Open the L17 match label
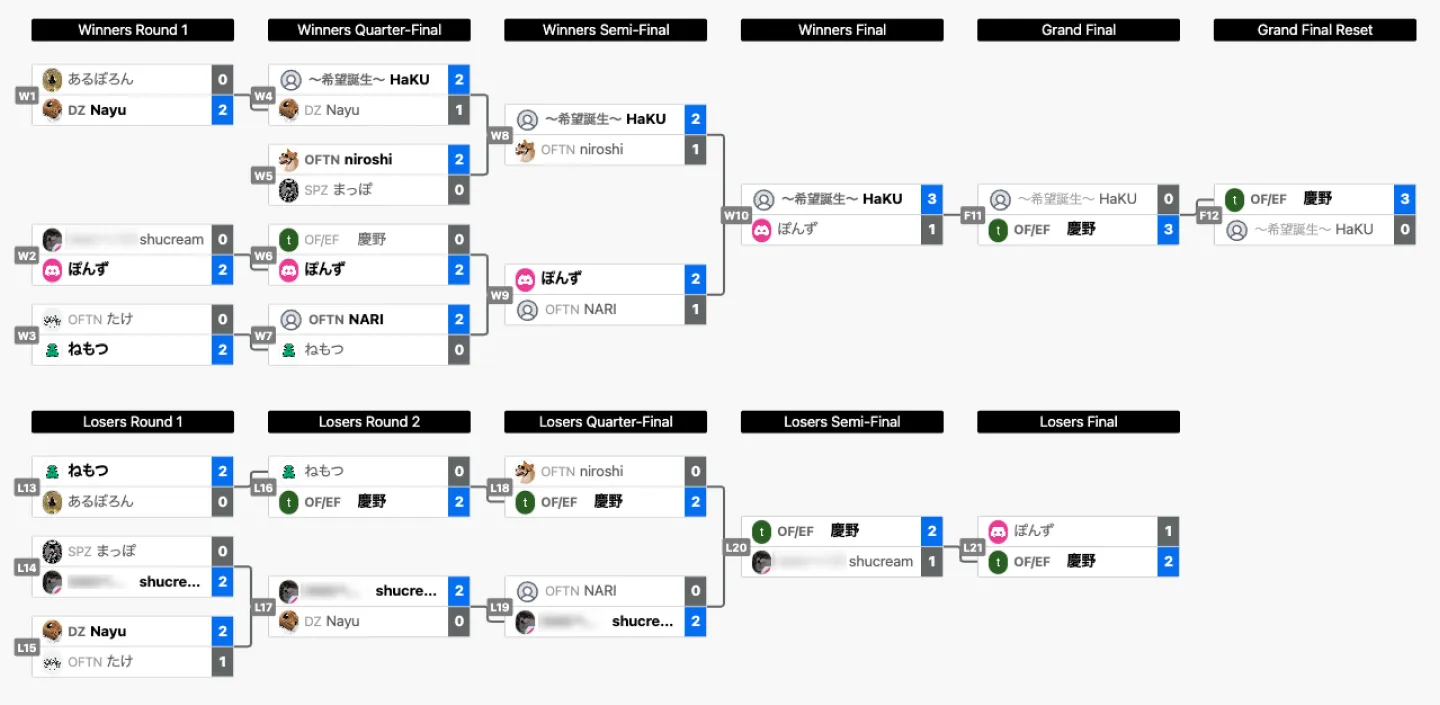 coord(263,607)
